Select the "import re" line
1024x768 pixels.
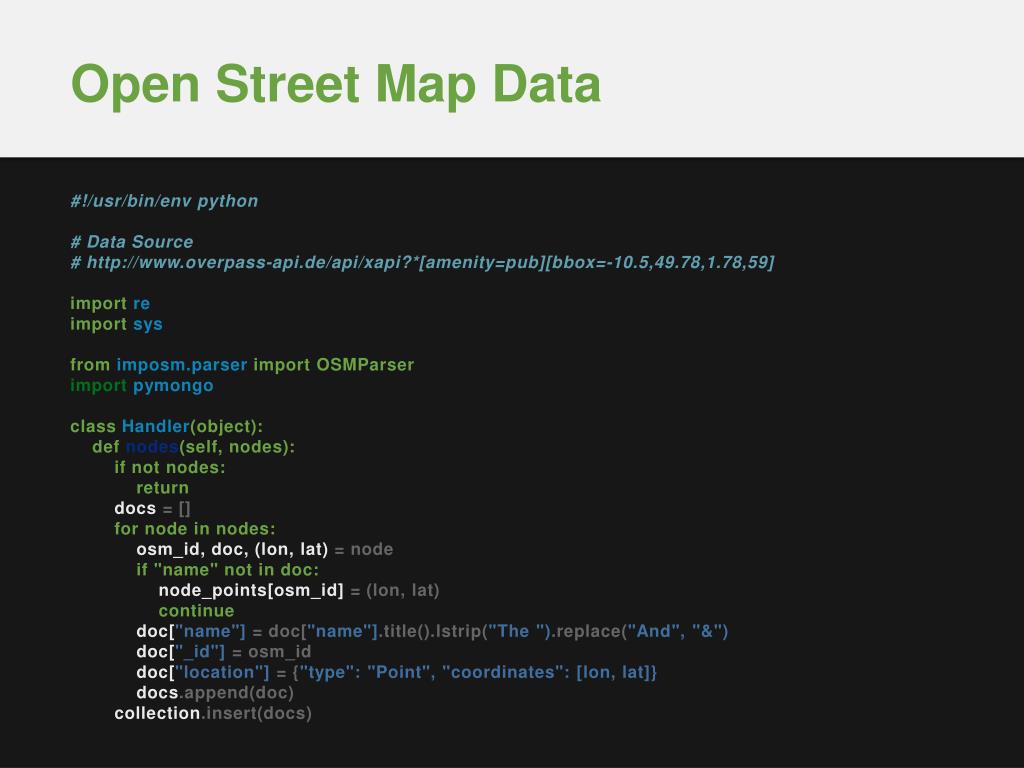[x=110, y=303]
